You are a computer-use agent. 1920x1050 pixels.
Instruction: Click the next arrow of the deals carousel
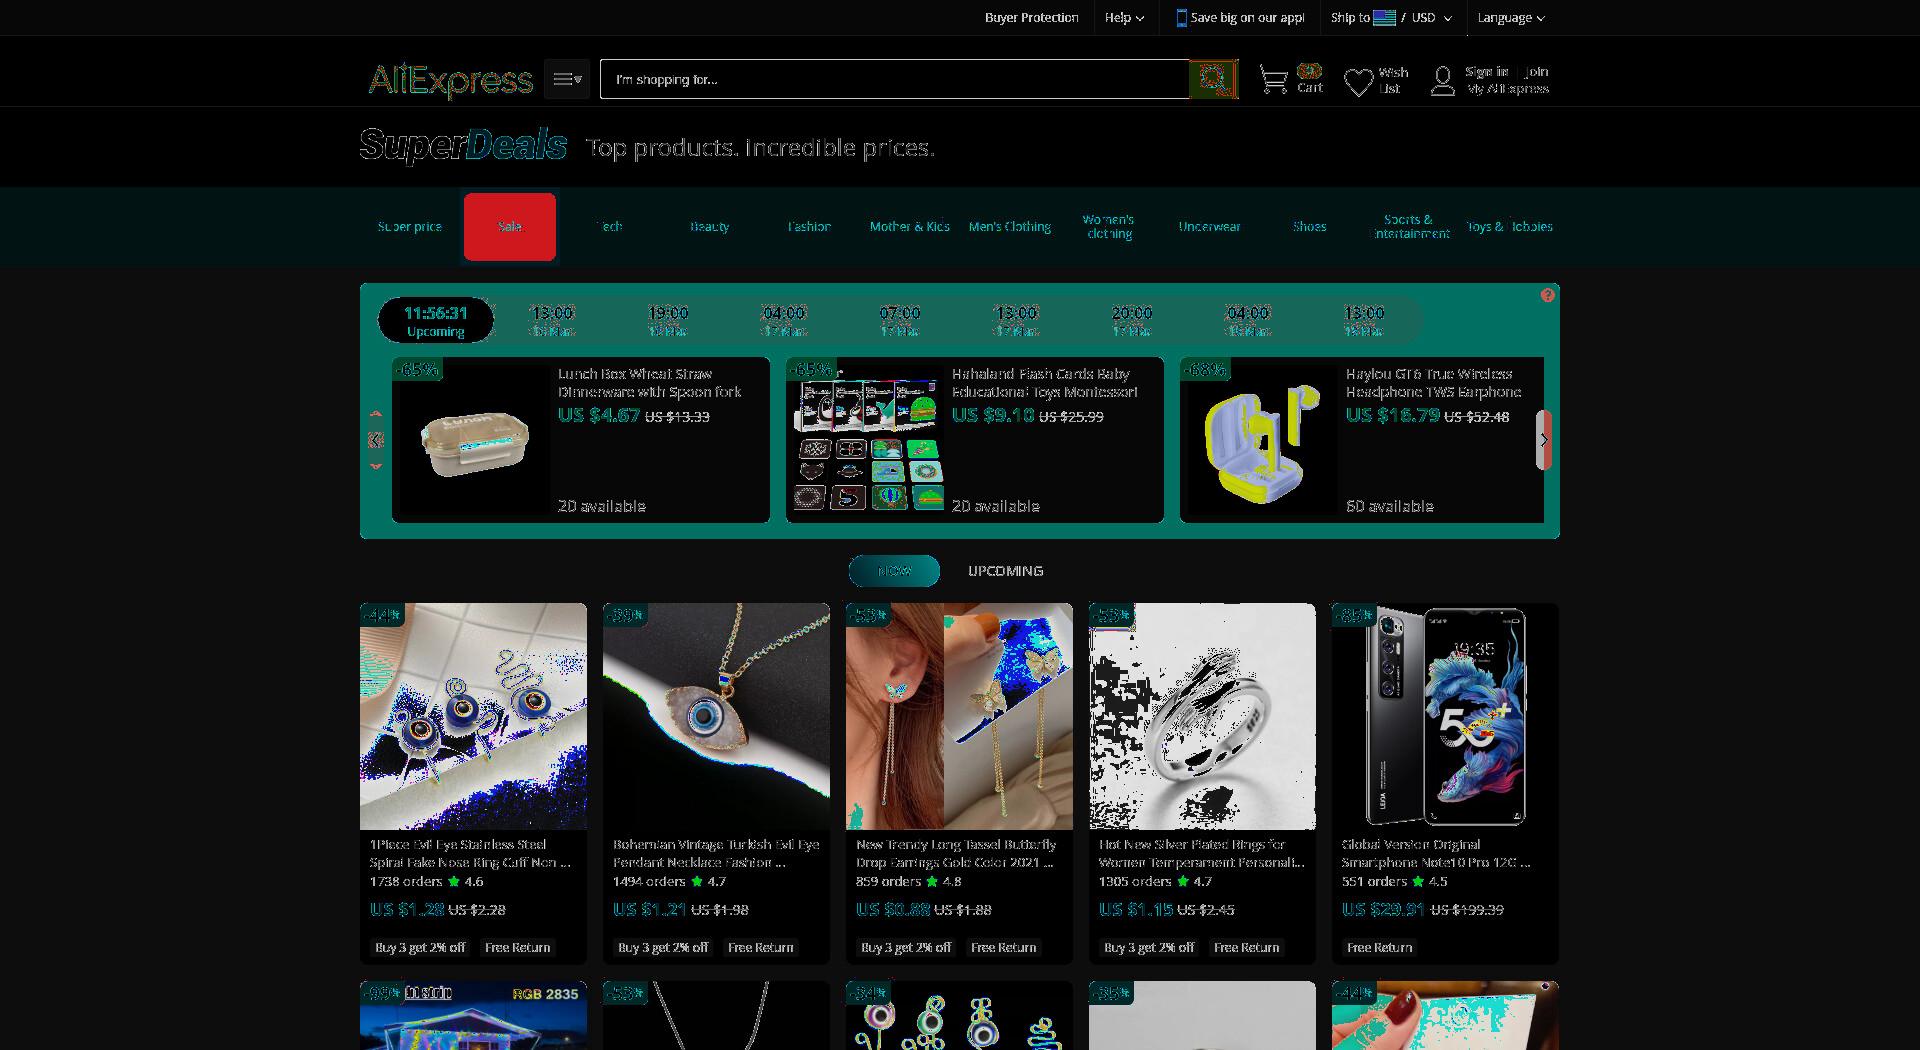pyautogui.click(x=1544, y=440)
